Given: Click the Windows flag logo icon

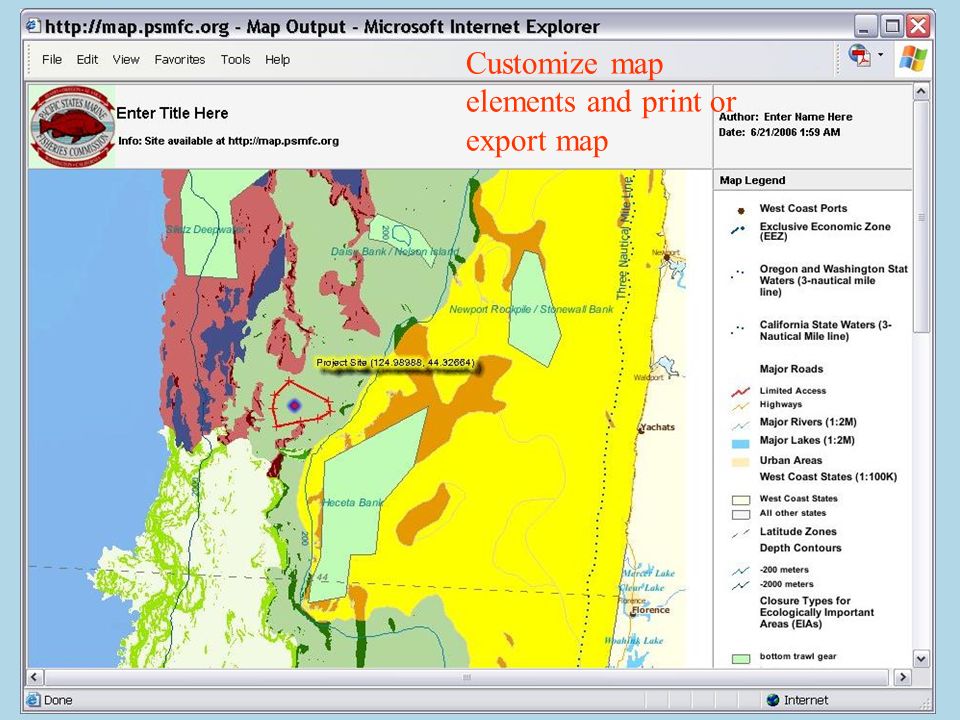Looking at the screenshot, I should (x=913, y=59).
